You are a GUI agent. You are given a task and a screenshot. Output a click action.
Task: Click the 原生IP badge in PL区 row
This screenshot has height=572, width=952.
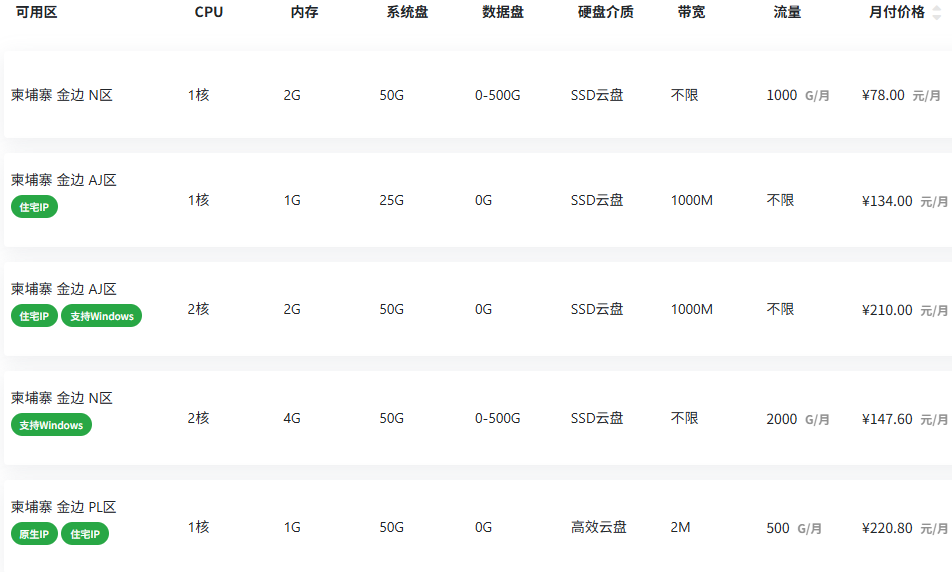[35, 534]
